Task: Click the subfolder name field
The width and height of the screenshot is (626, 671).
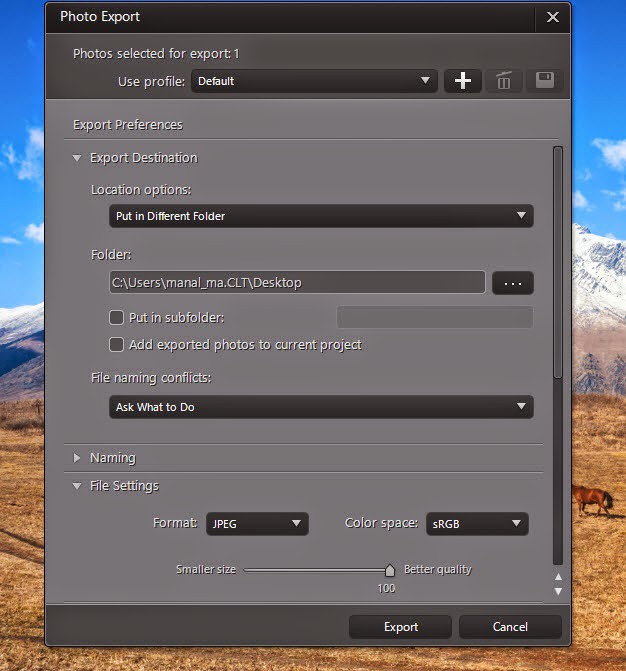Action: click(435, 317)
